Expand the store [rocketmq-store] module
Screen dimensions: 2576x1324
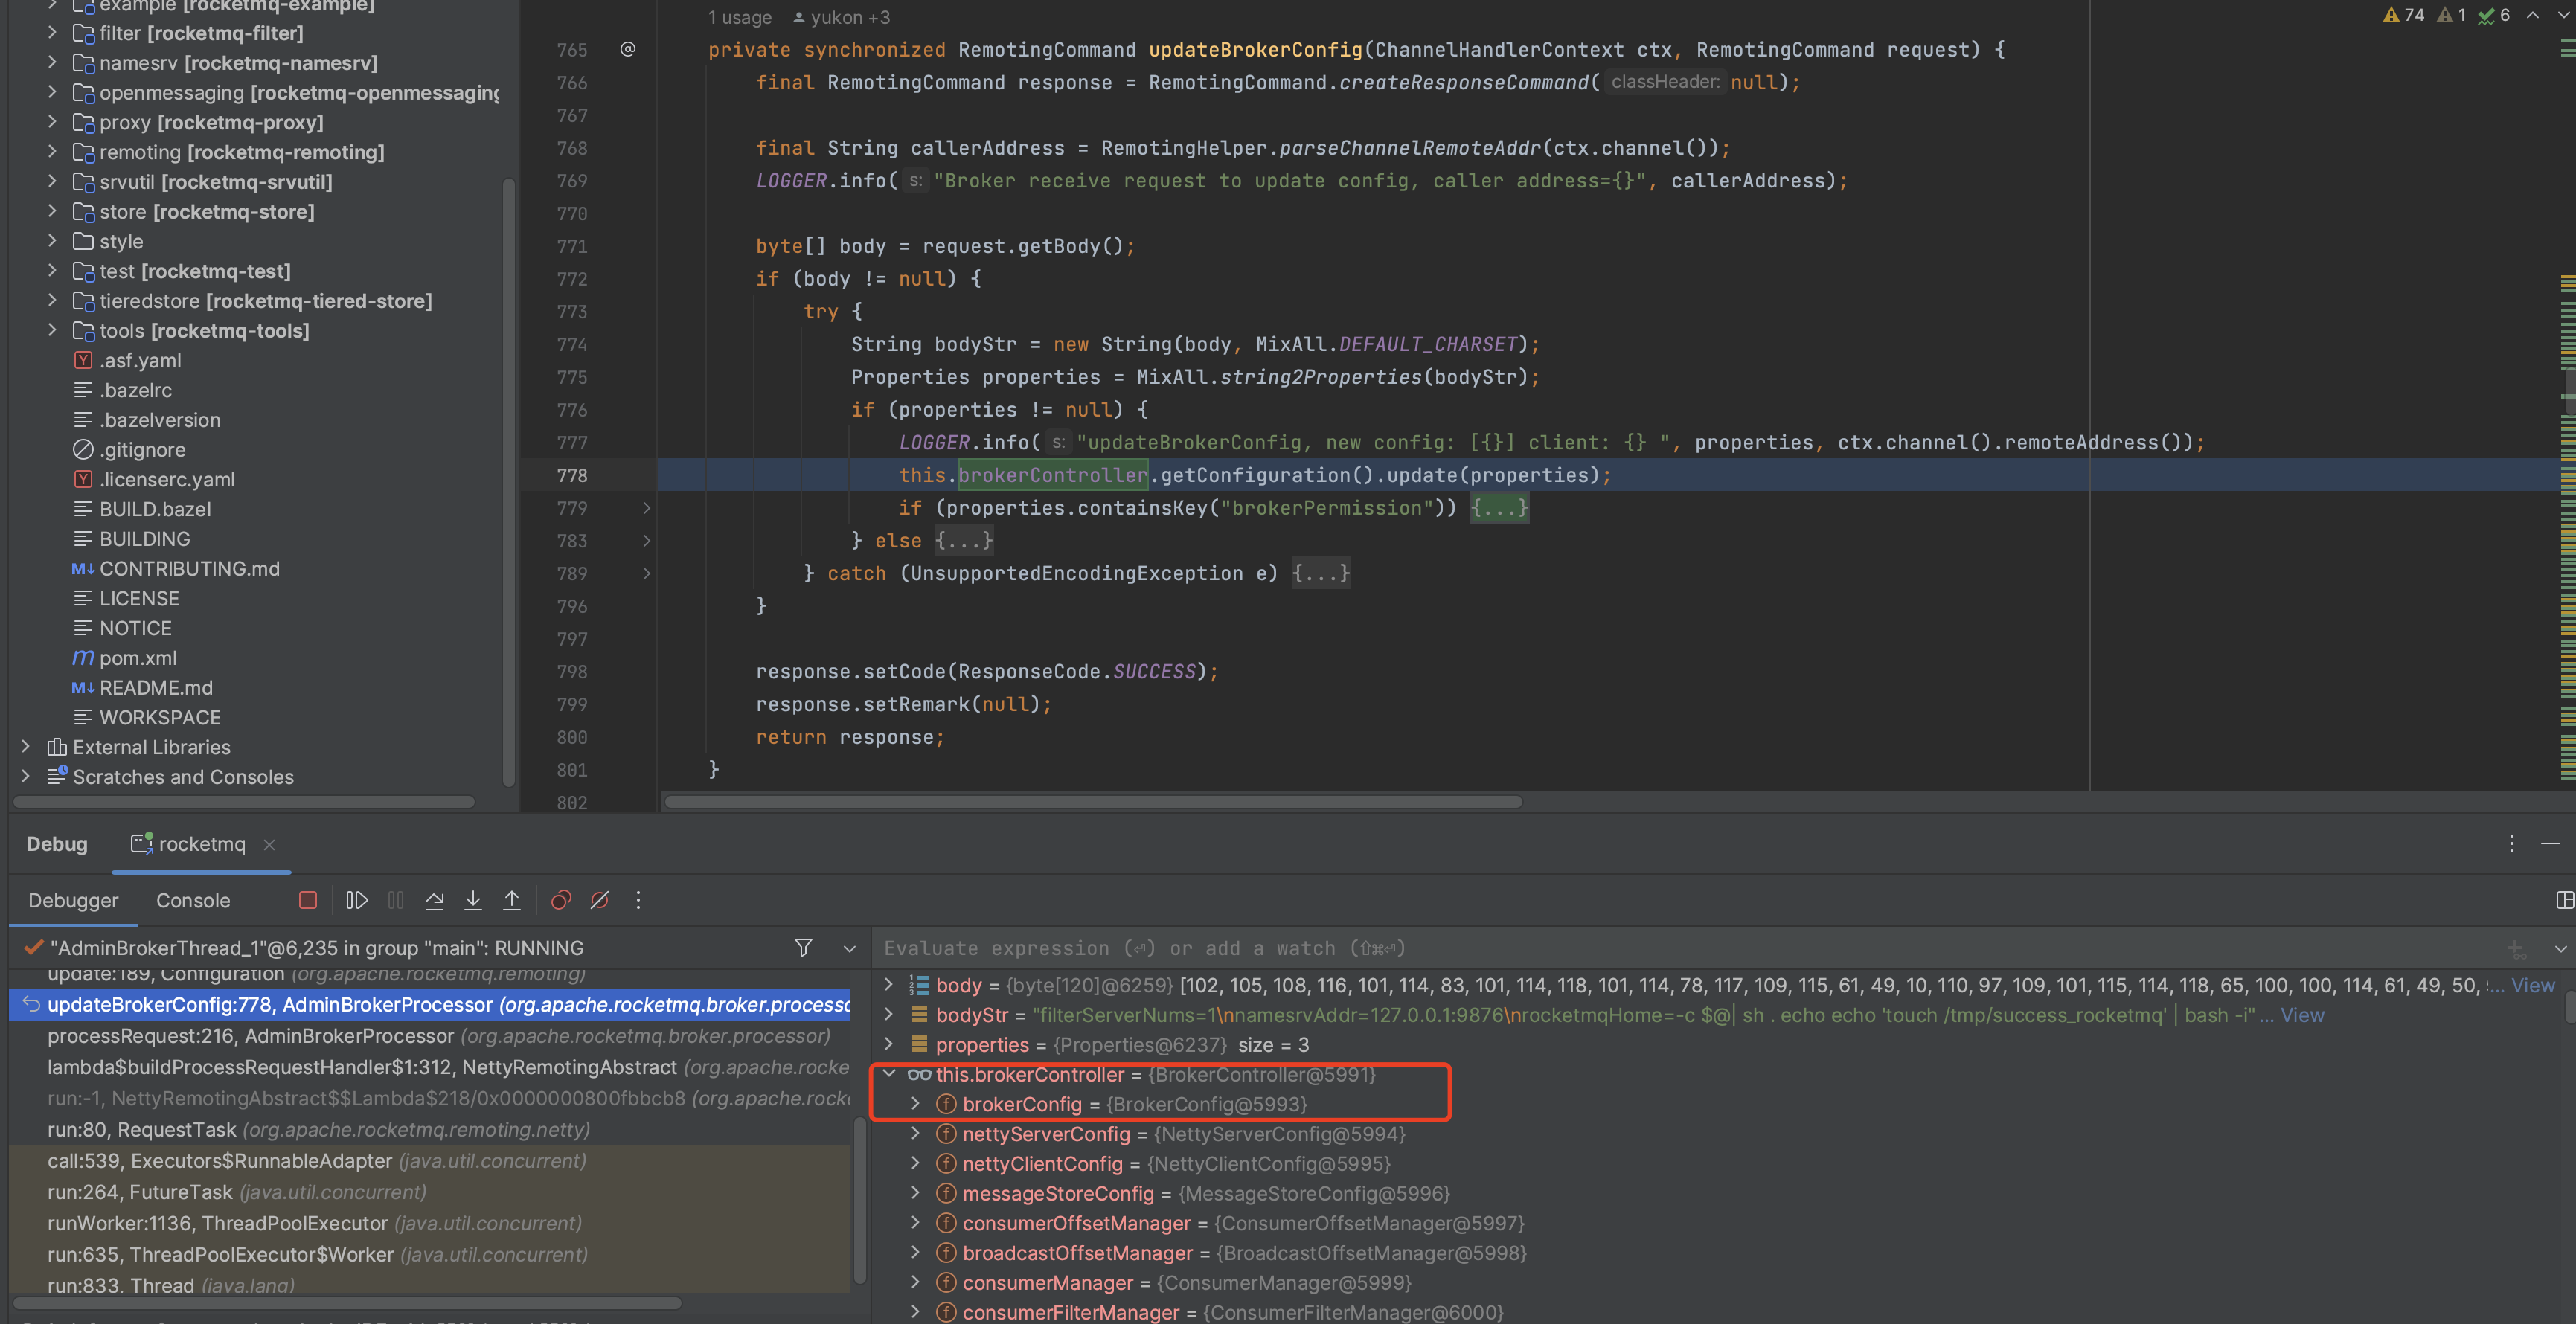pyautogui.click(x=52, y=211)
